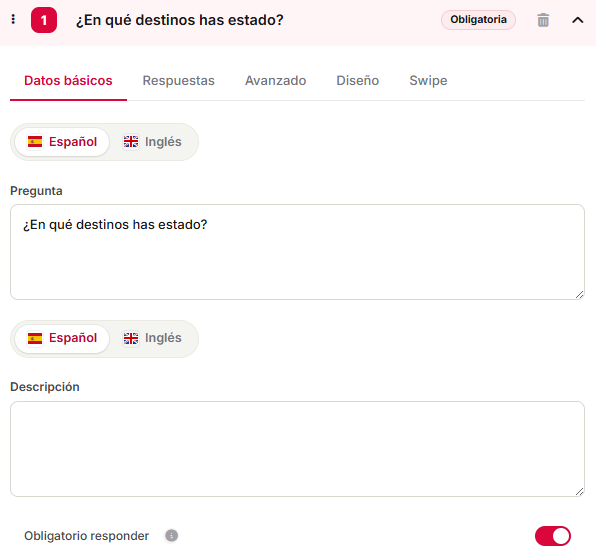
Task: Click into the Pregunta text area
Action: point(297,252)
